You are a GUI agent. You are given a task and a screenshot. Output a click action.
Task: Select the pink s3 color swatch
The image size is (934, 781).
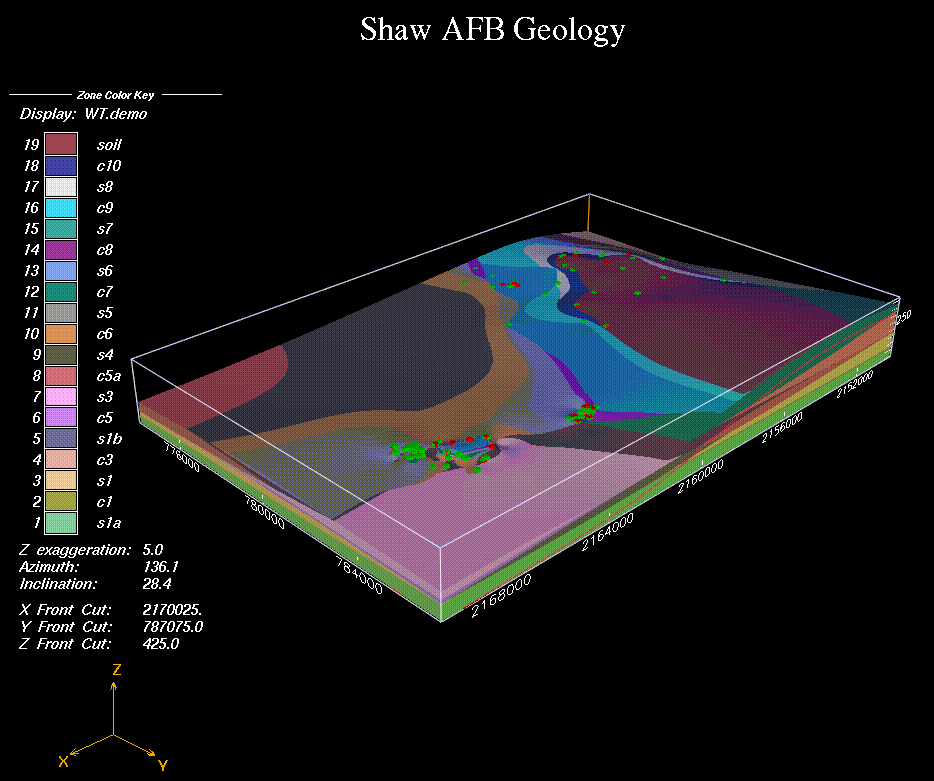coord(61,397)
